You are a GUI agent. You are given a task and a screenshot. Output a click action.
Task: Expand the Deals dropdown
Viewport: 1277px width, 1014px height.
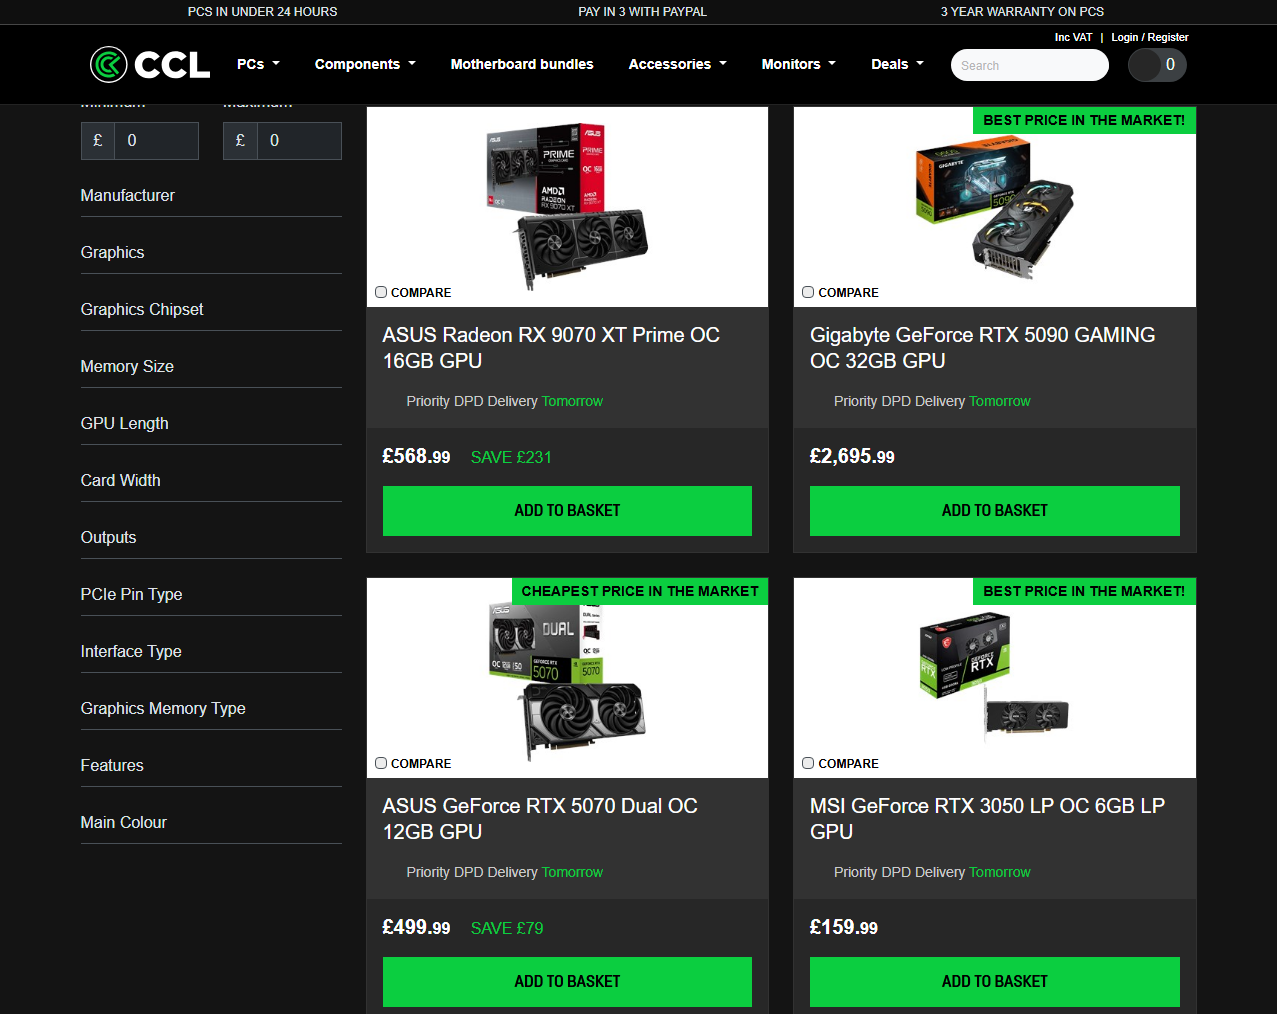click(897, 64)
